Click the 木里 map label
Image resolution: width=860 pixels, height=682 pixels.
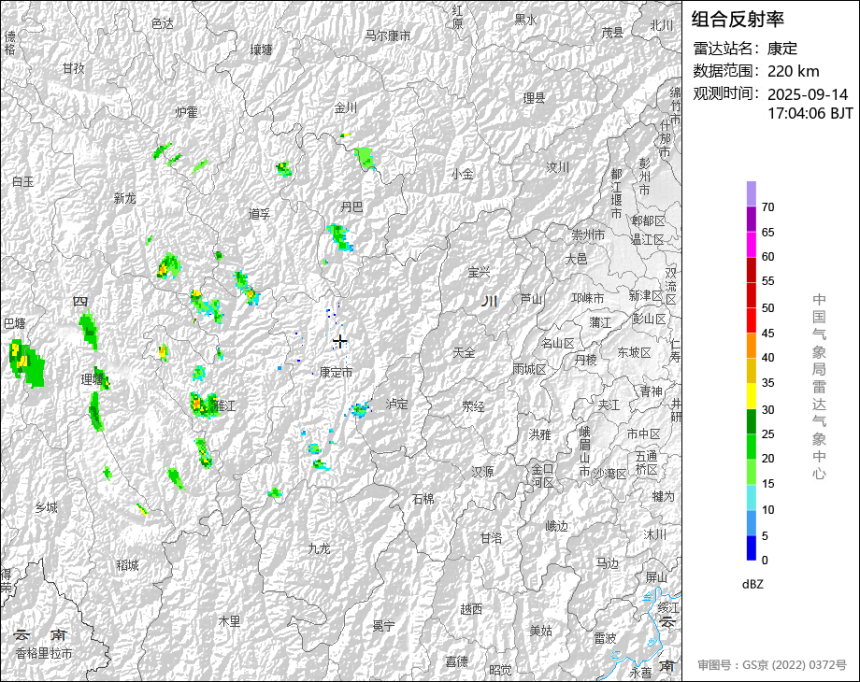[x=229, y=622]
